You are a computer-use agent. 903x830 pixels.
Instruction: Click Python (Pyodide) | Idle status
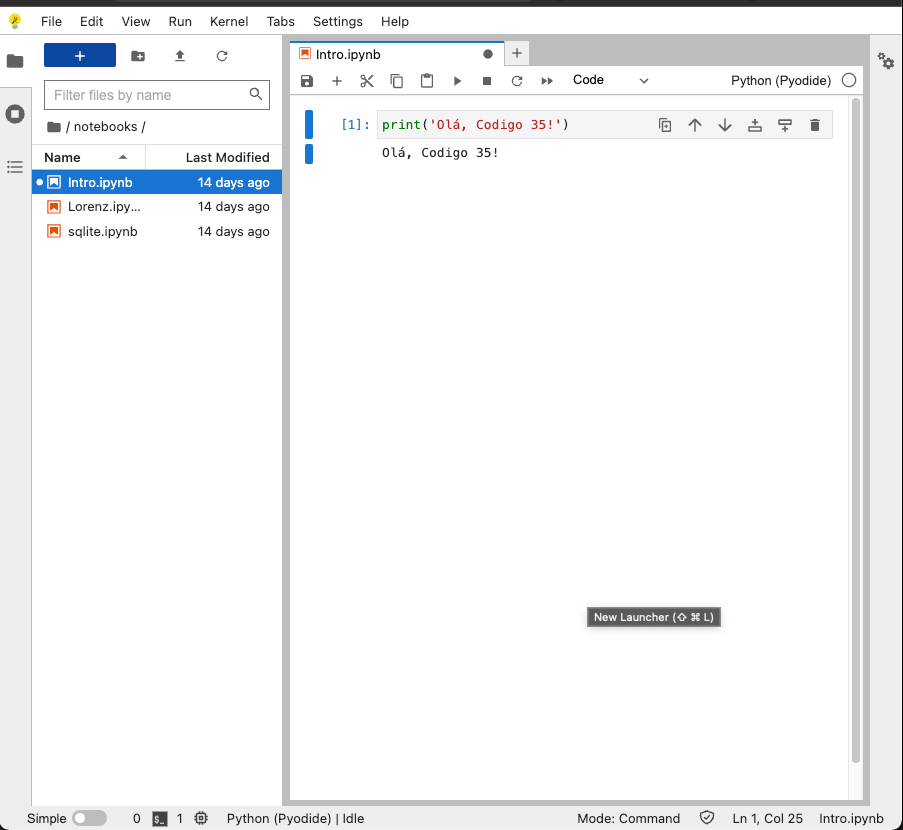(295, 818)
